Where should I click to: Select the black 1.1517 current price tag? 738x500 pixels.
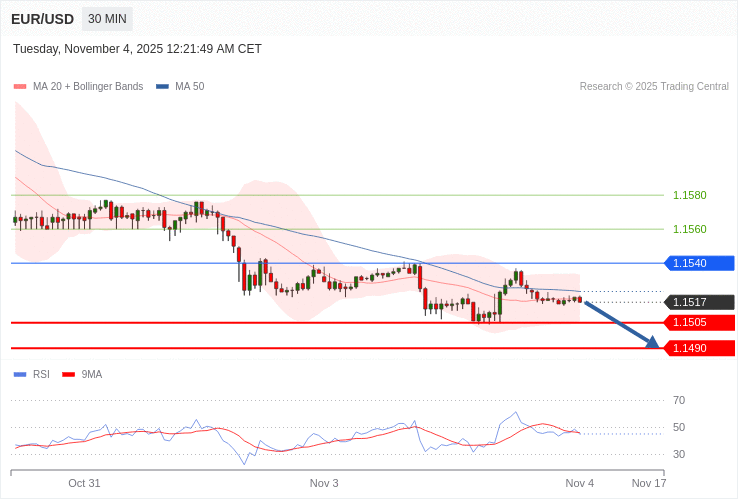pos(700,302)
